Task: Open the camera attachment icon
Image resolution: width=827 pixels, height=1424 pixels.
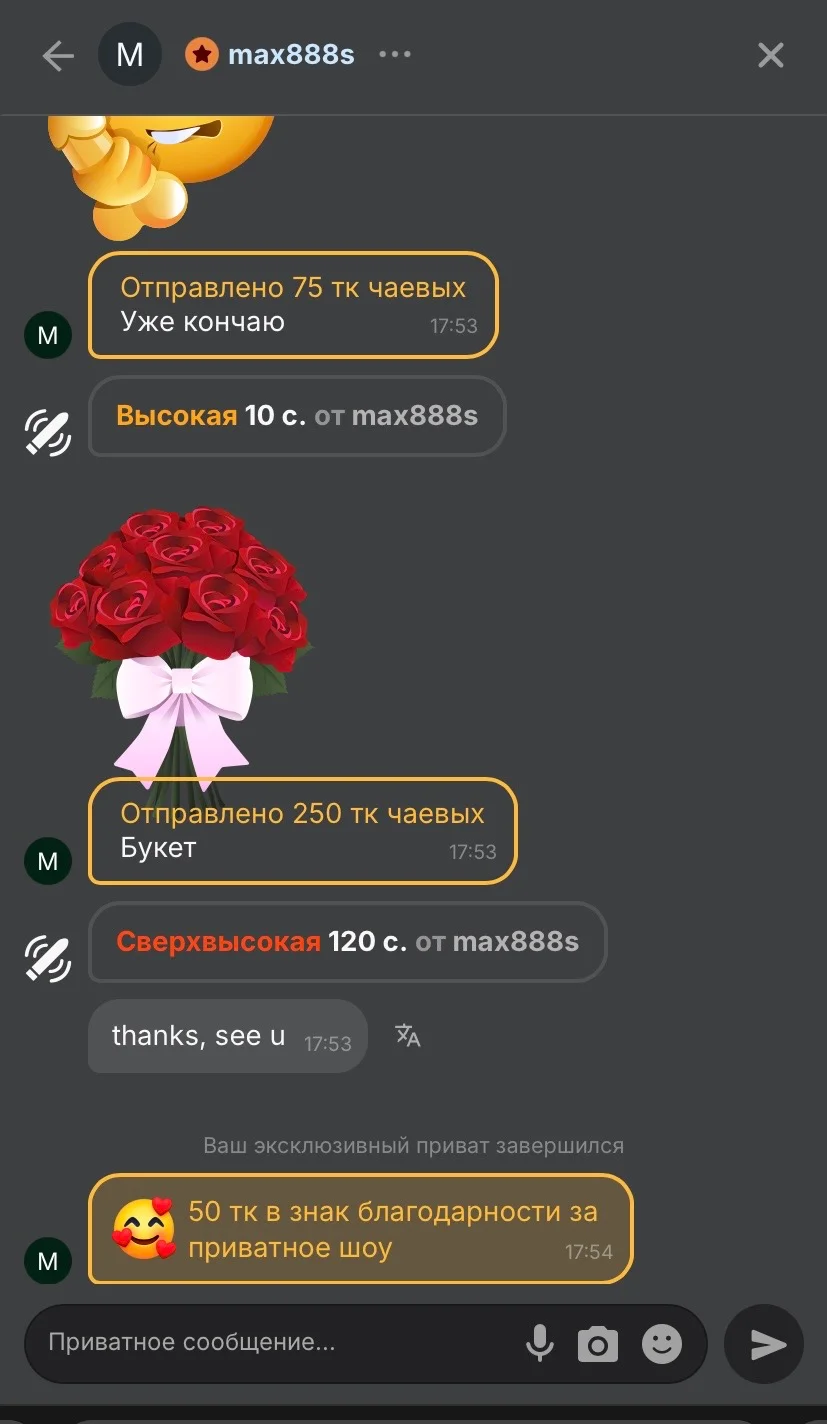Action: [x=598, y=1344]
